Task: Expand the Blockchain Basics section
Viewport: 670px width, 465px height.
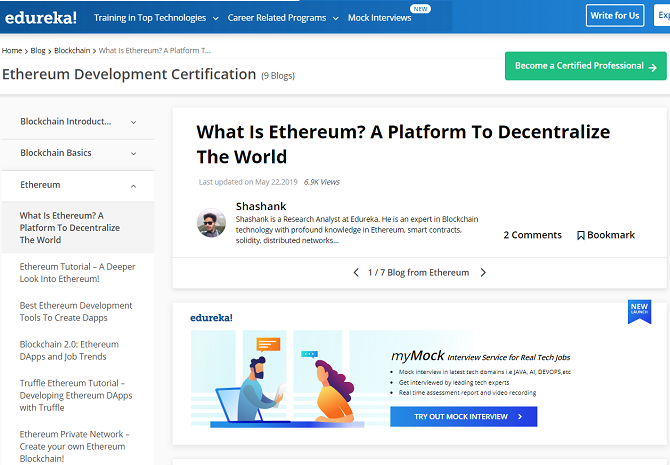Action: (78, 153)
